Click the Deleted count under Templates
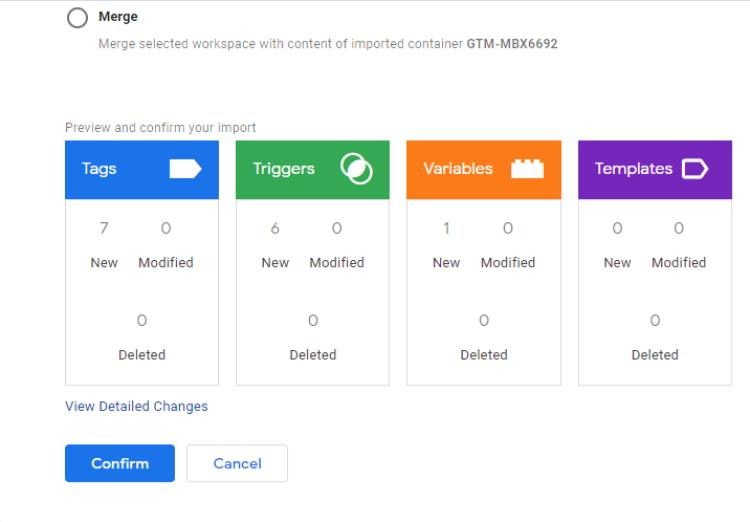750x522 pixels. tap(655, 321)
